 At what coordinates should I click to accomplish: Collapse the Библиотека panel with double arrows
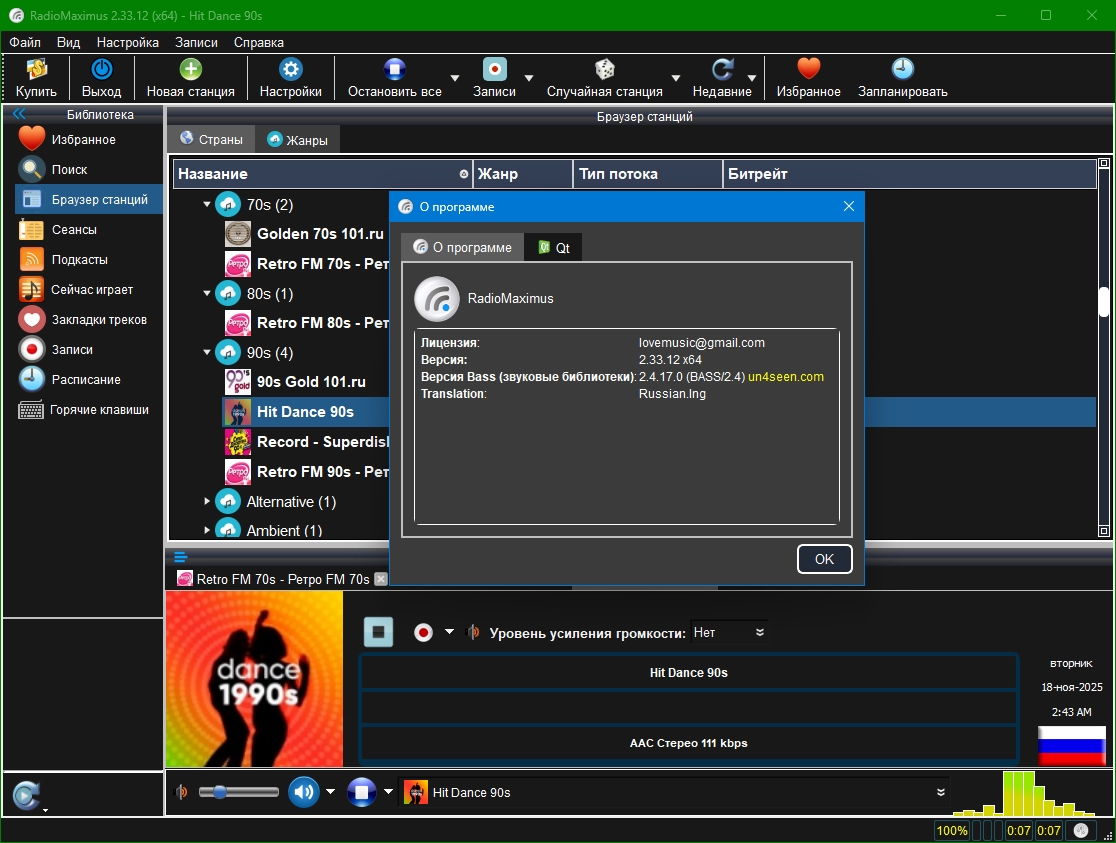(x=19, y=114)
